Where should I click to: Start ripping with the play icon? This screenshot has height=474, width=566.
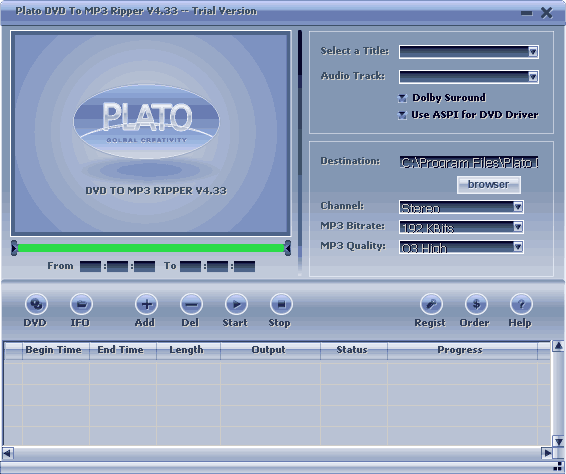point(236,304)
